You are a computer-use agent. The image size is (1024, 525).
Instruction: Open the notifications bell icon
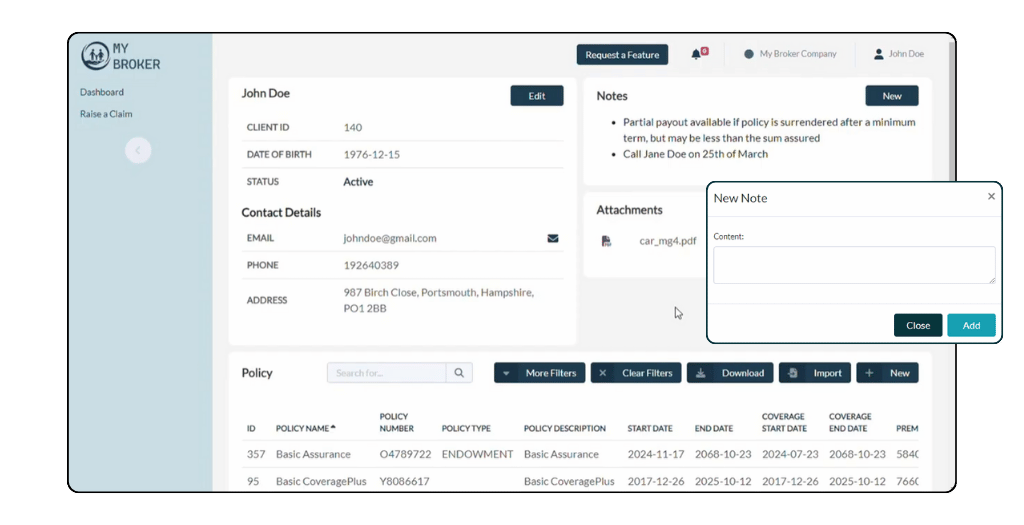pyautogui.click(x=696, y=54)
